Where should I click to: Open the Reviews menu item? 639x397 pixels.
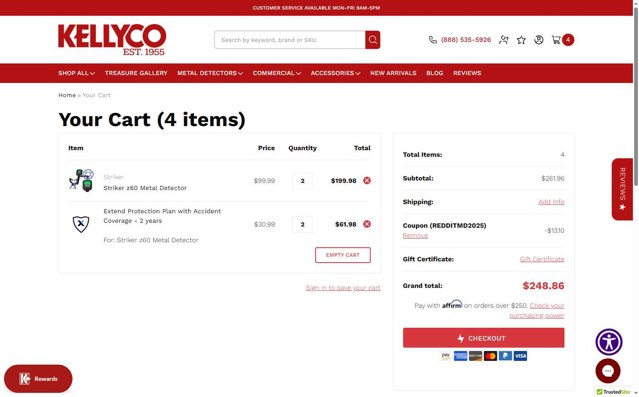pyautogui.click(x=467, y=73)
